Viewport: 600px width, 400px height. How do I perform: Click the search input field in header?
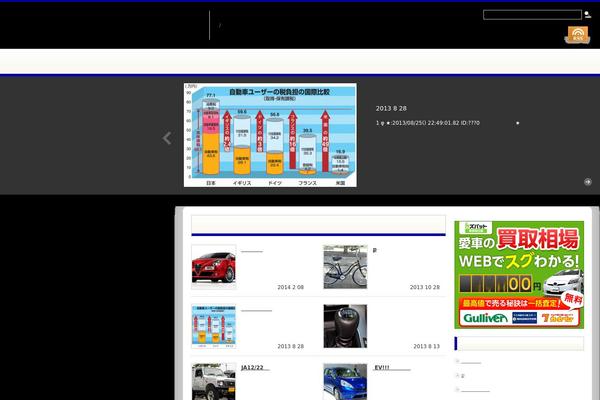click(532, 15)
